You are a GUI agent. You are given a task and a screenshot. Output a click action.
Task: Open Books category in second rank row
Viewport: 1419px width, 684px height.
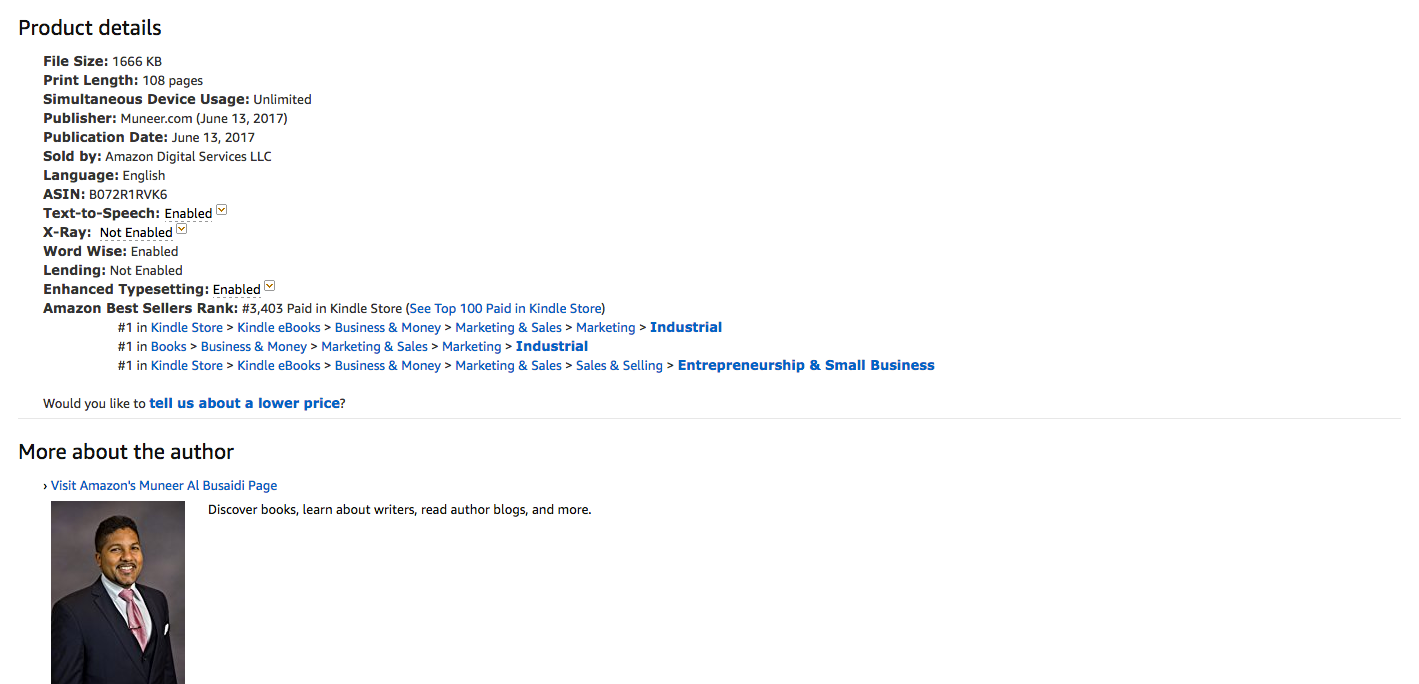(x=169, y=347)
